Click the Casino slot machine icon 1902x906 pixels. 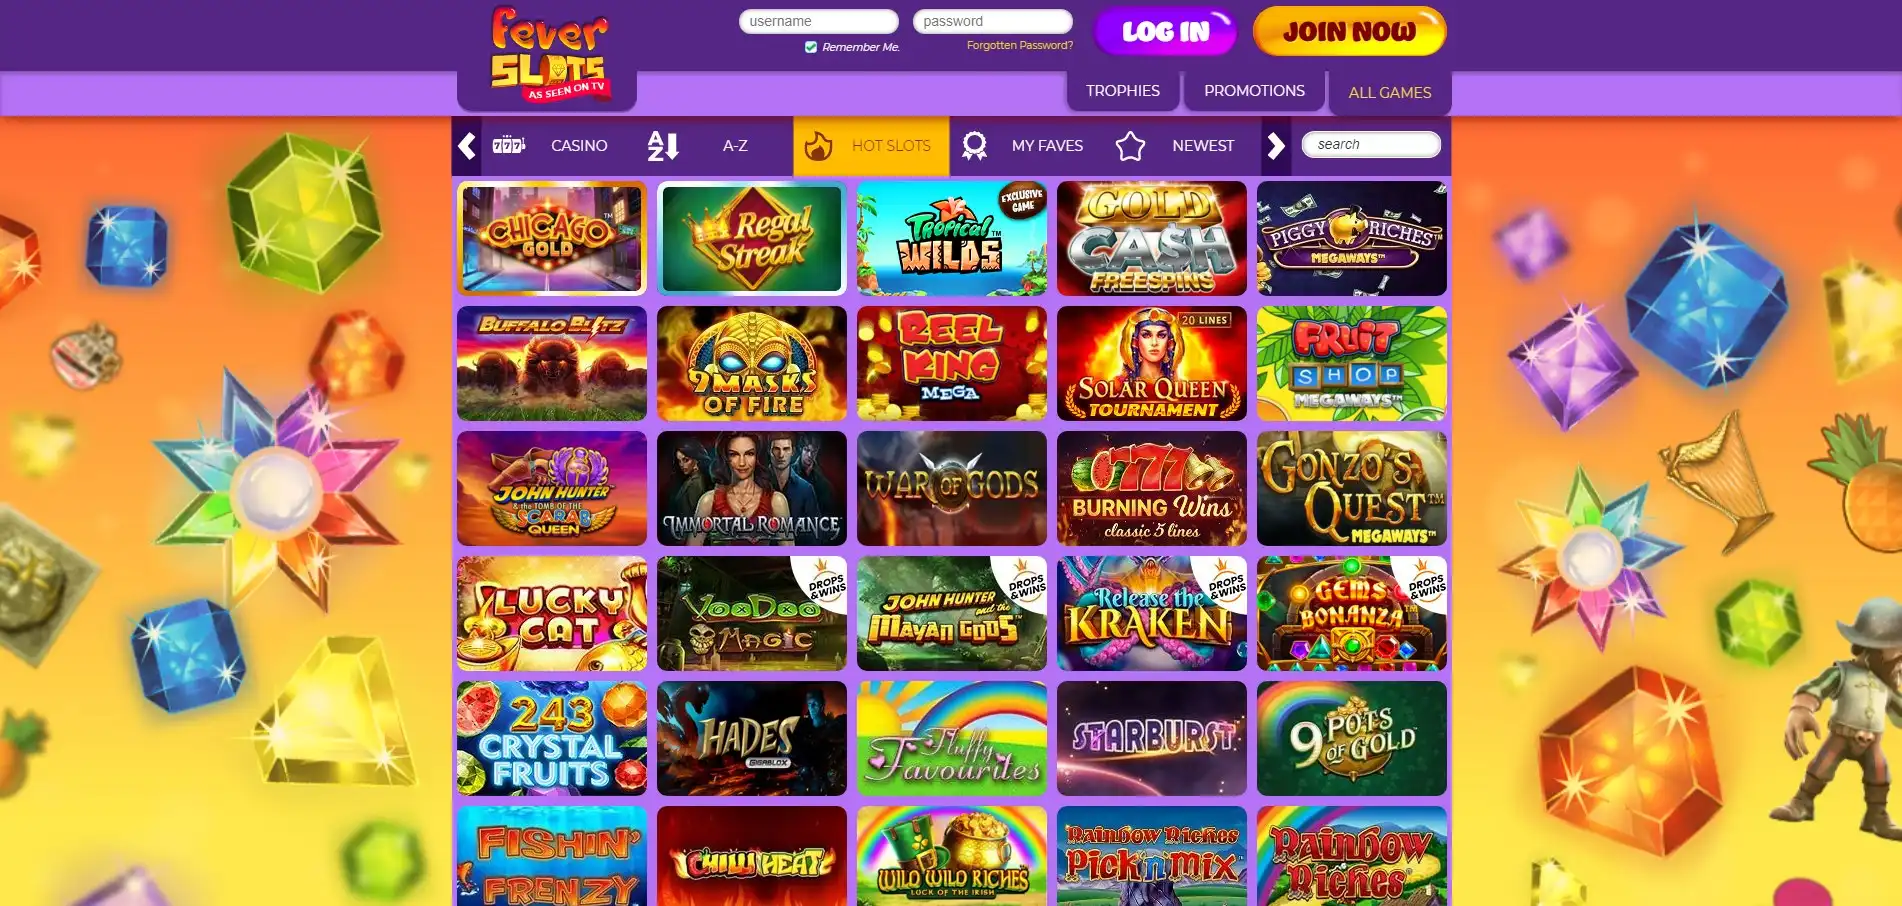point(509,145)
